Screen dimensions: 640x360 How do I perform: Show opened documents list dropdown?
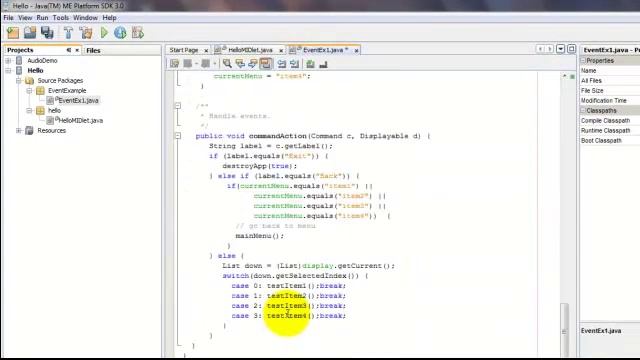click(x=560, y=49)
